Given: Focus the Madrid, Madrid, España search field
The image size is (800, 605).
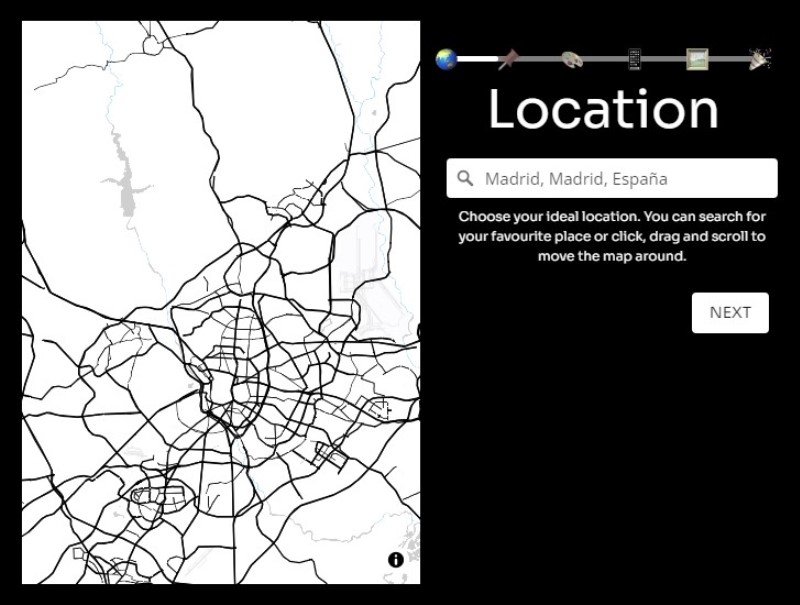Looking at the screenshot, I should pos(612,178).
